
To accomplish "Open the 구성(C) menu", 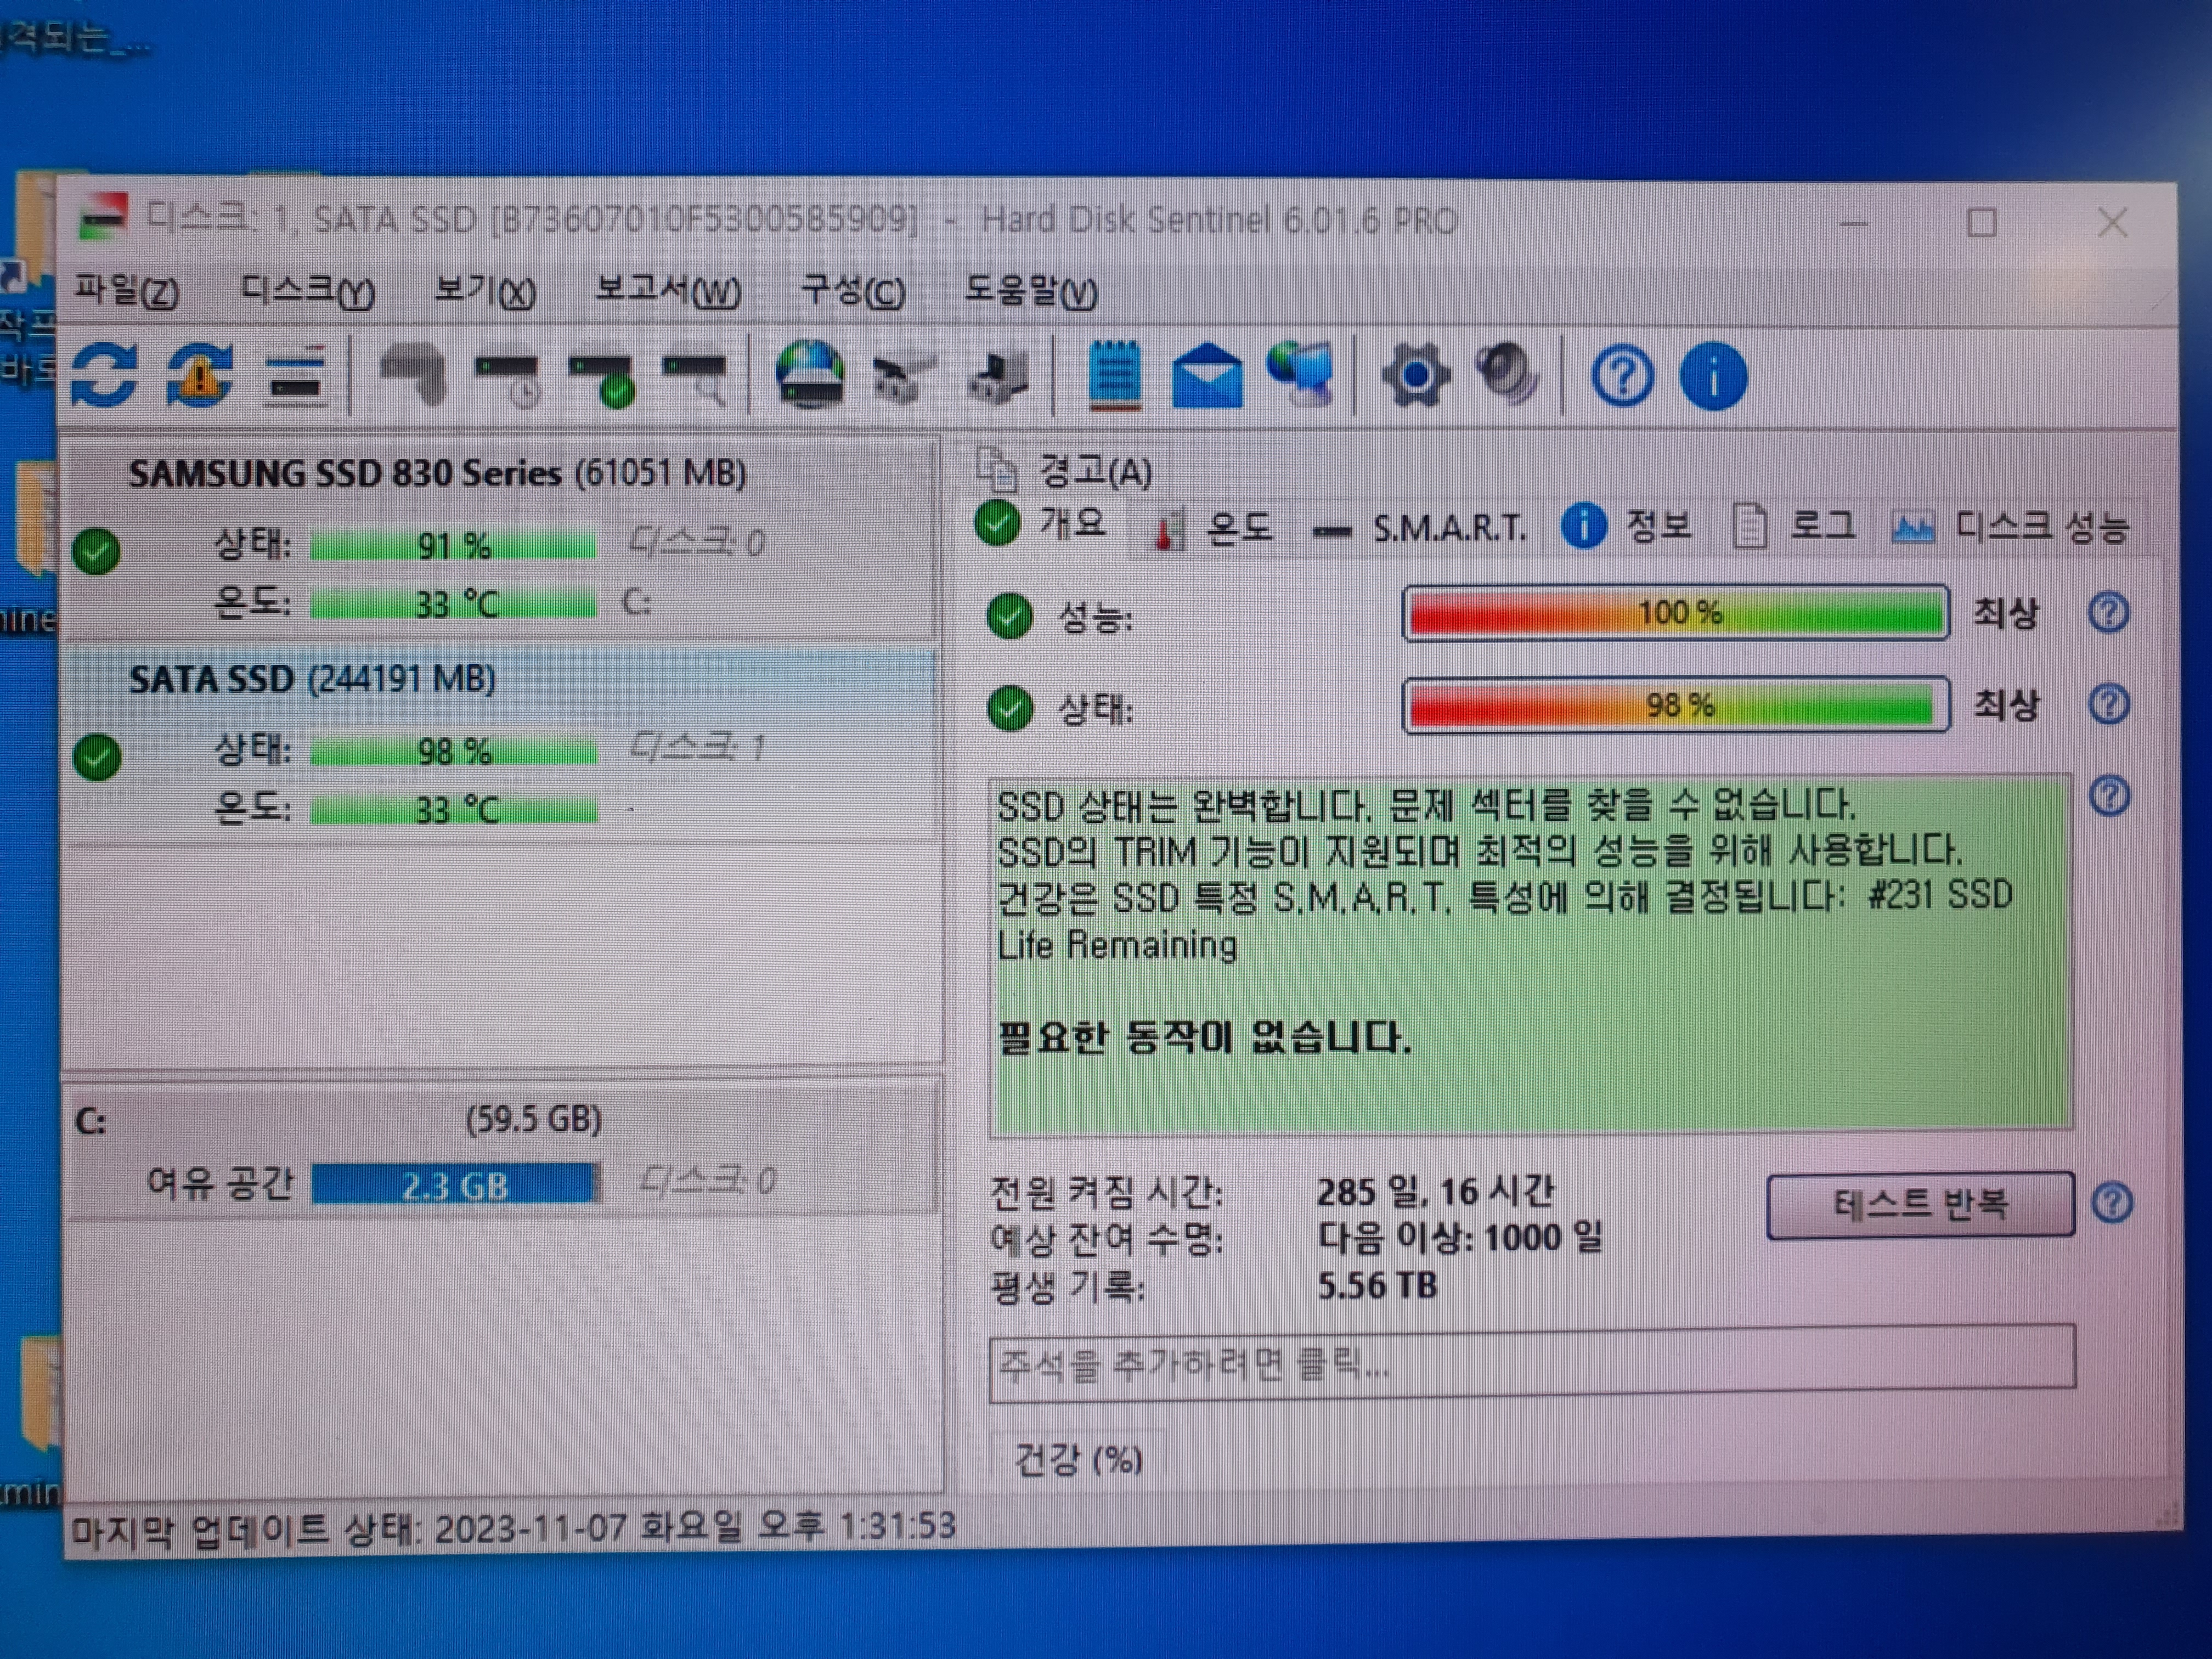I will [853, 291].
